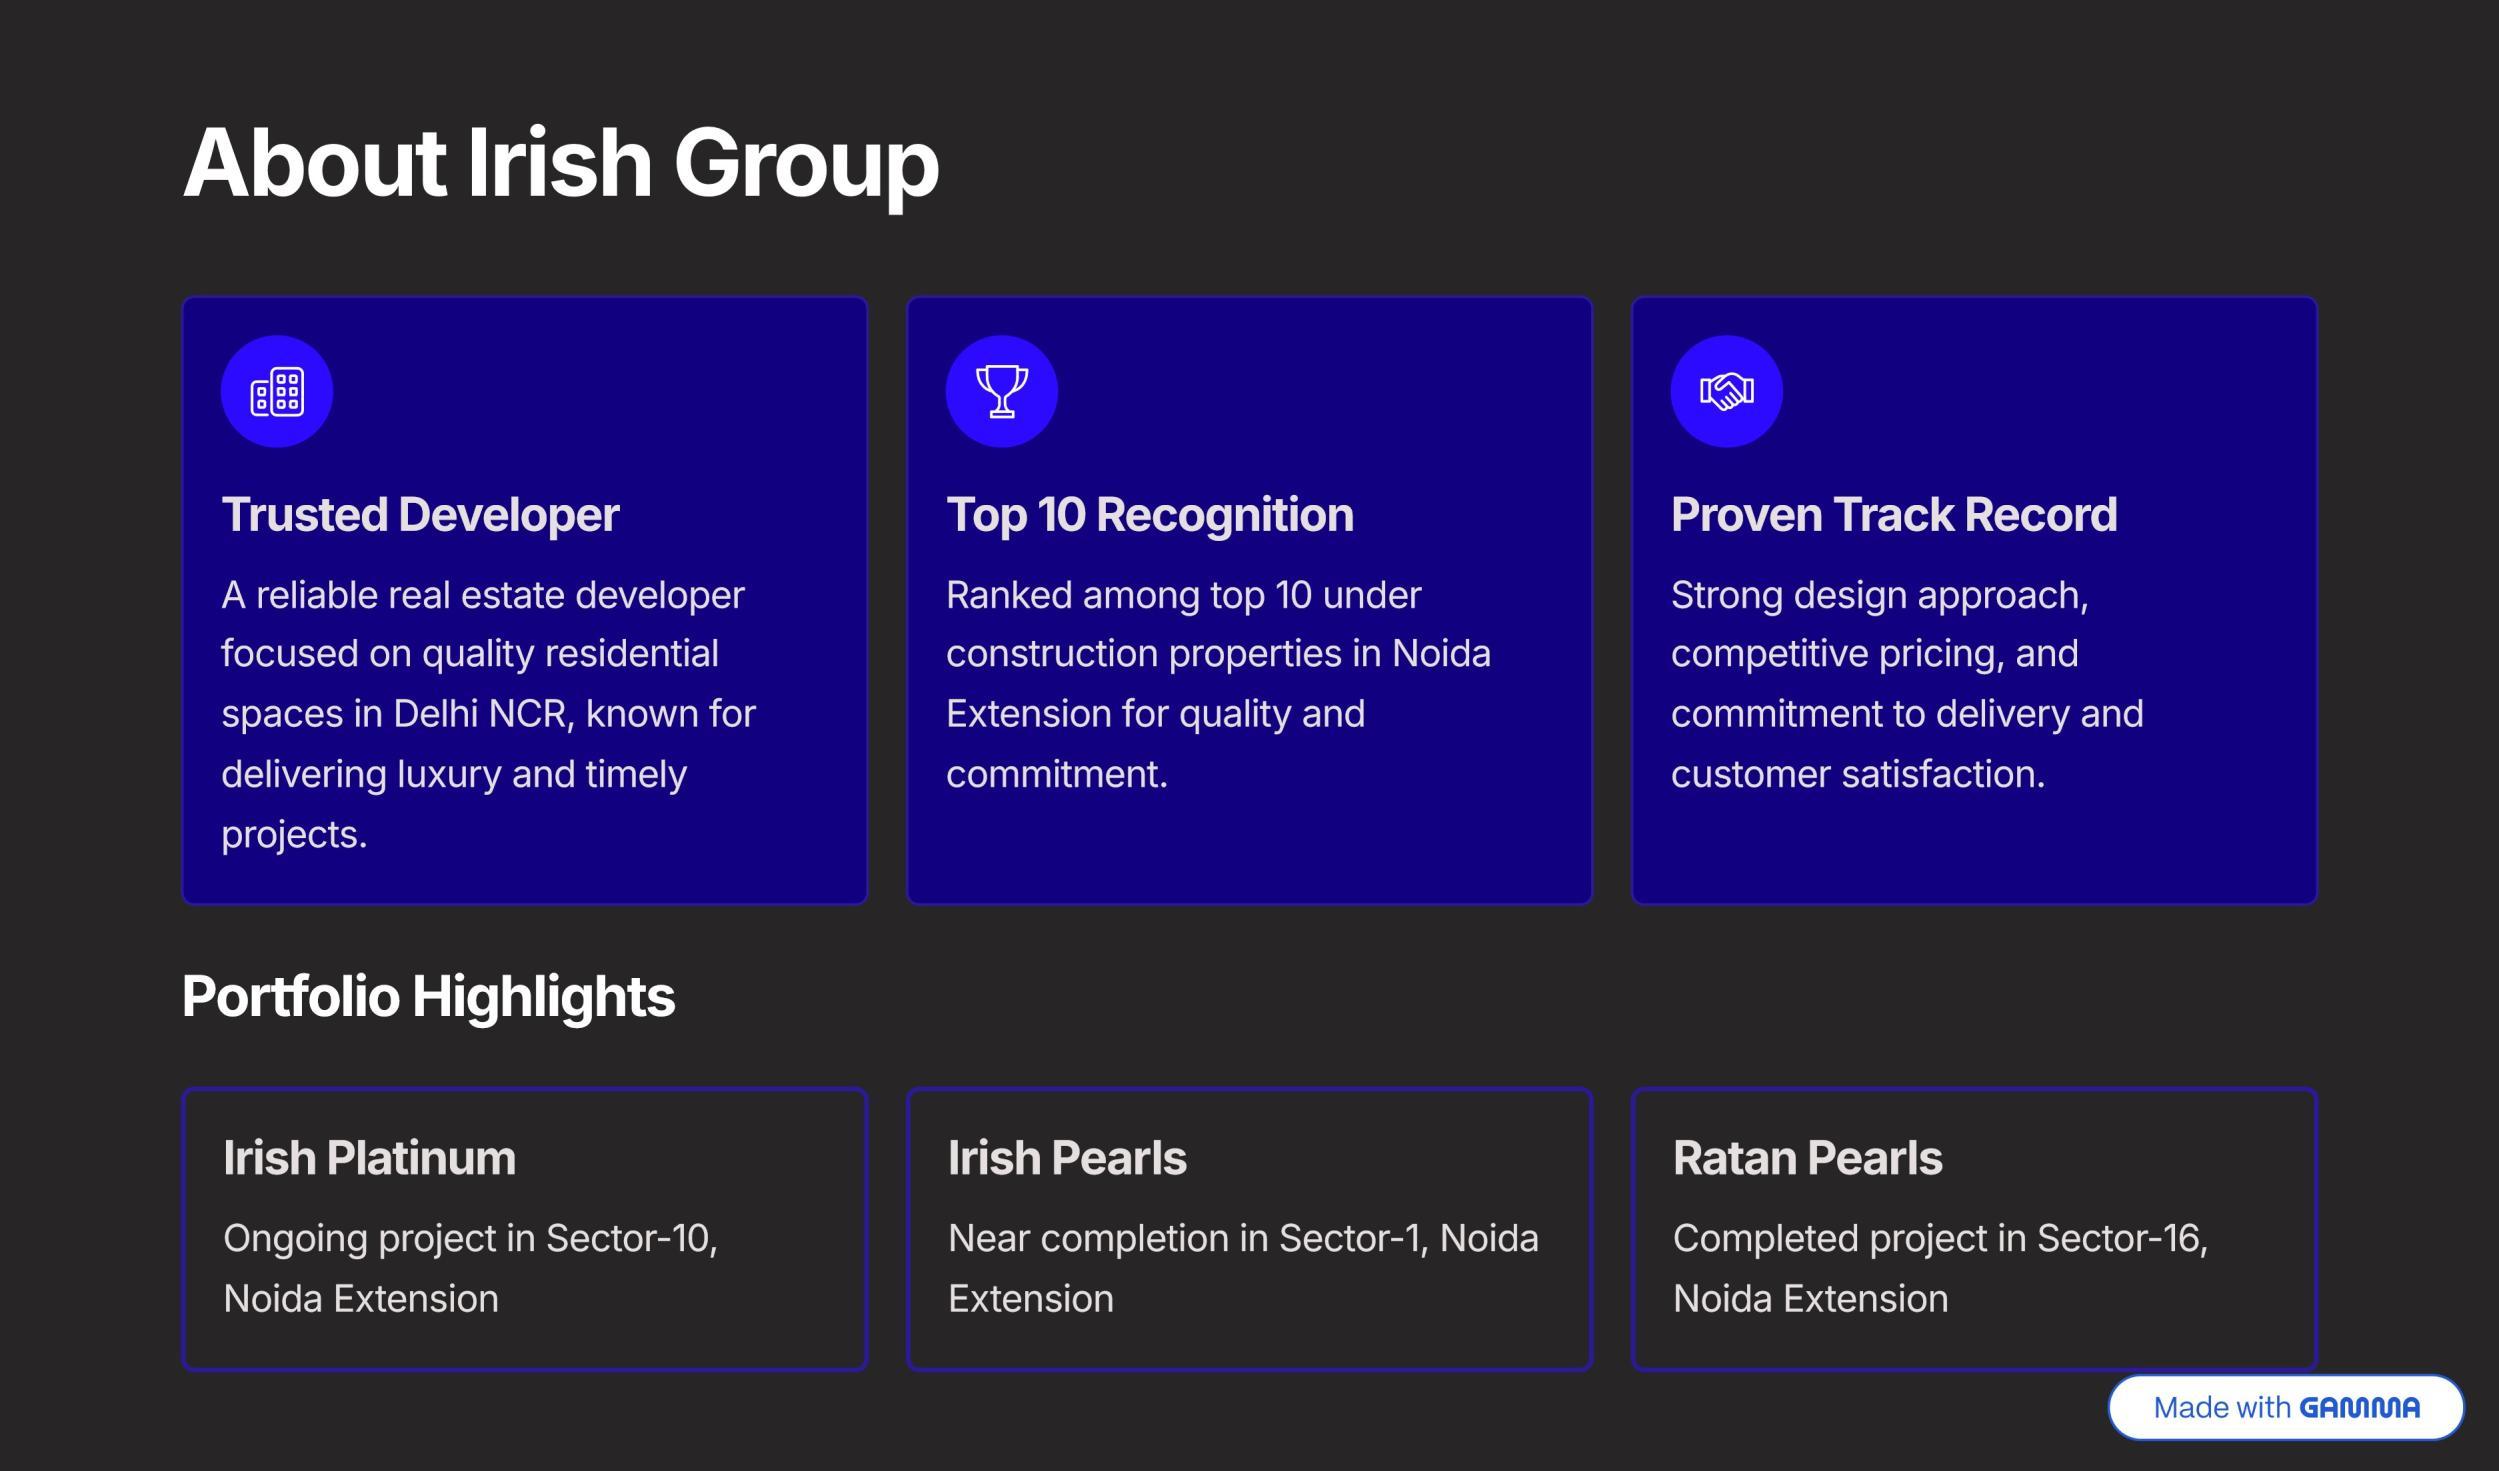Select the "About Irish Group" title
2499x1471 pixels.
coord(560,163)
